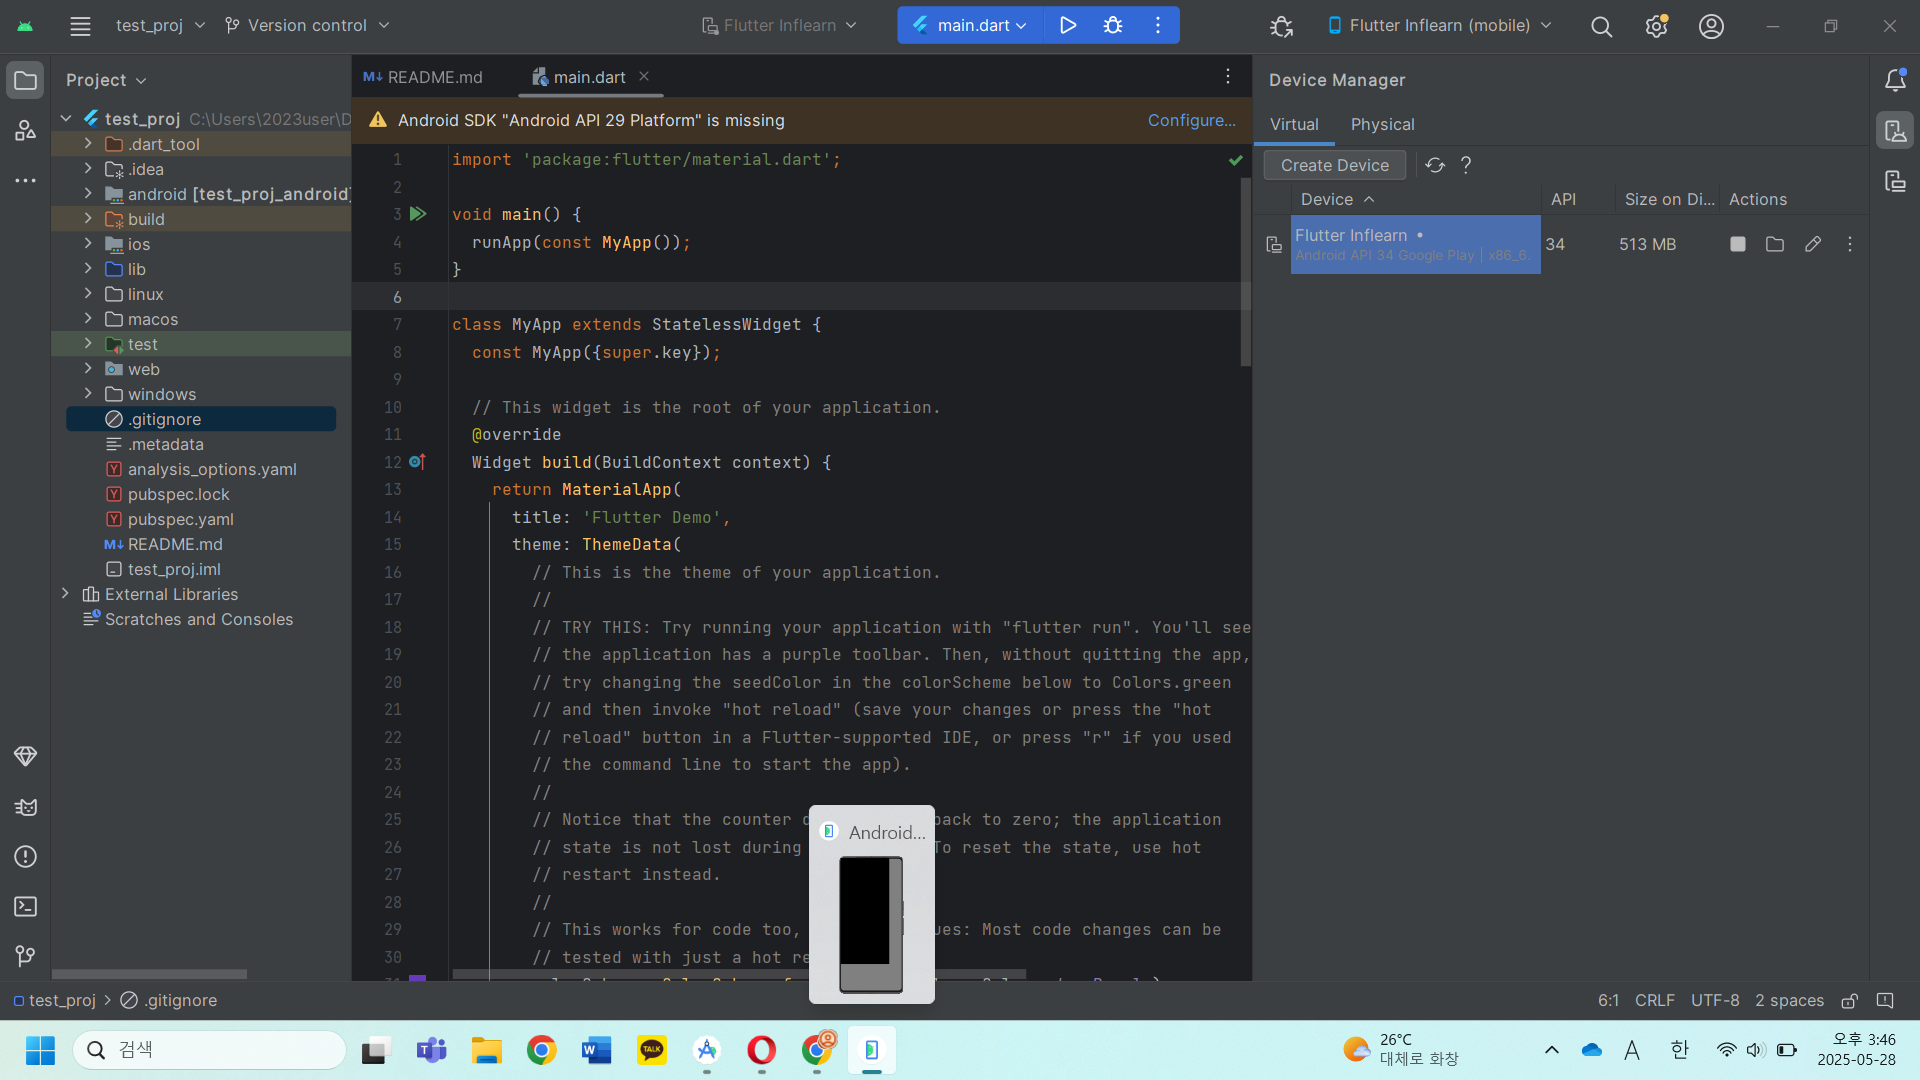
Task: Open pubspec.yaml in the project tree
Action: [x=180, y=519]
